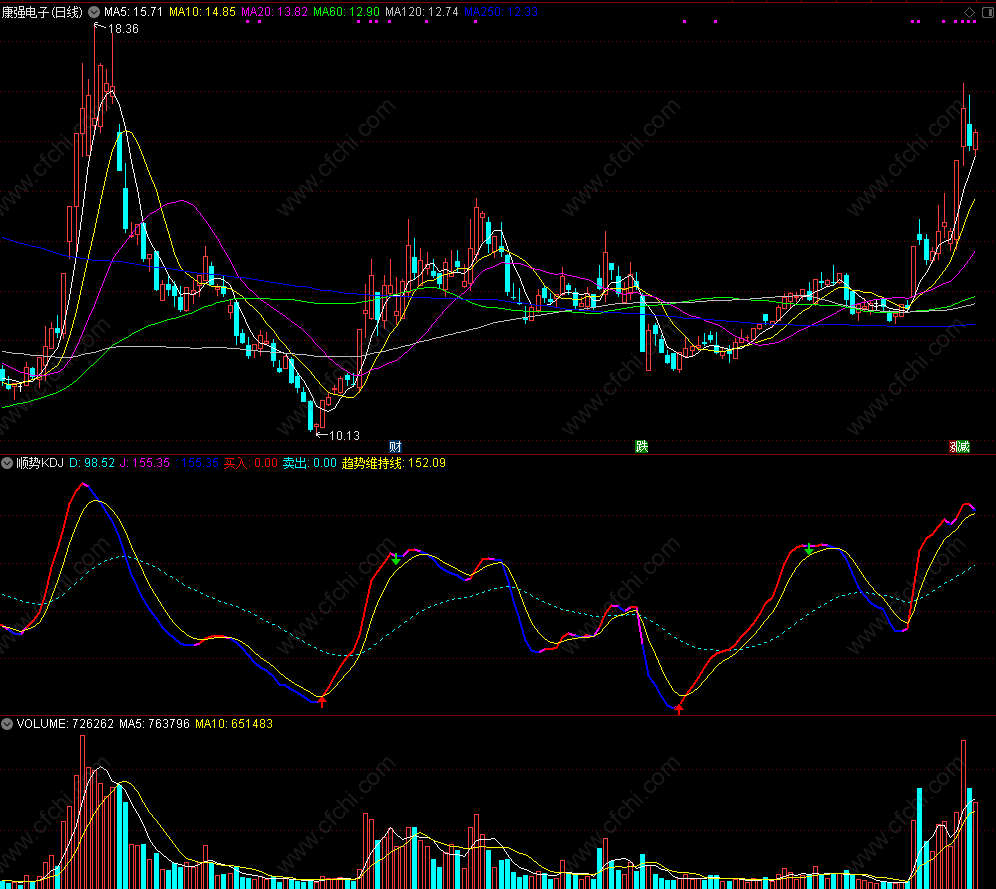The width and height of the screenshot is (996, 889).
Task: Click the 涨减 event marker
Action: click(959, 446)
